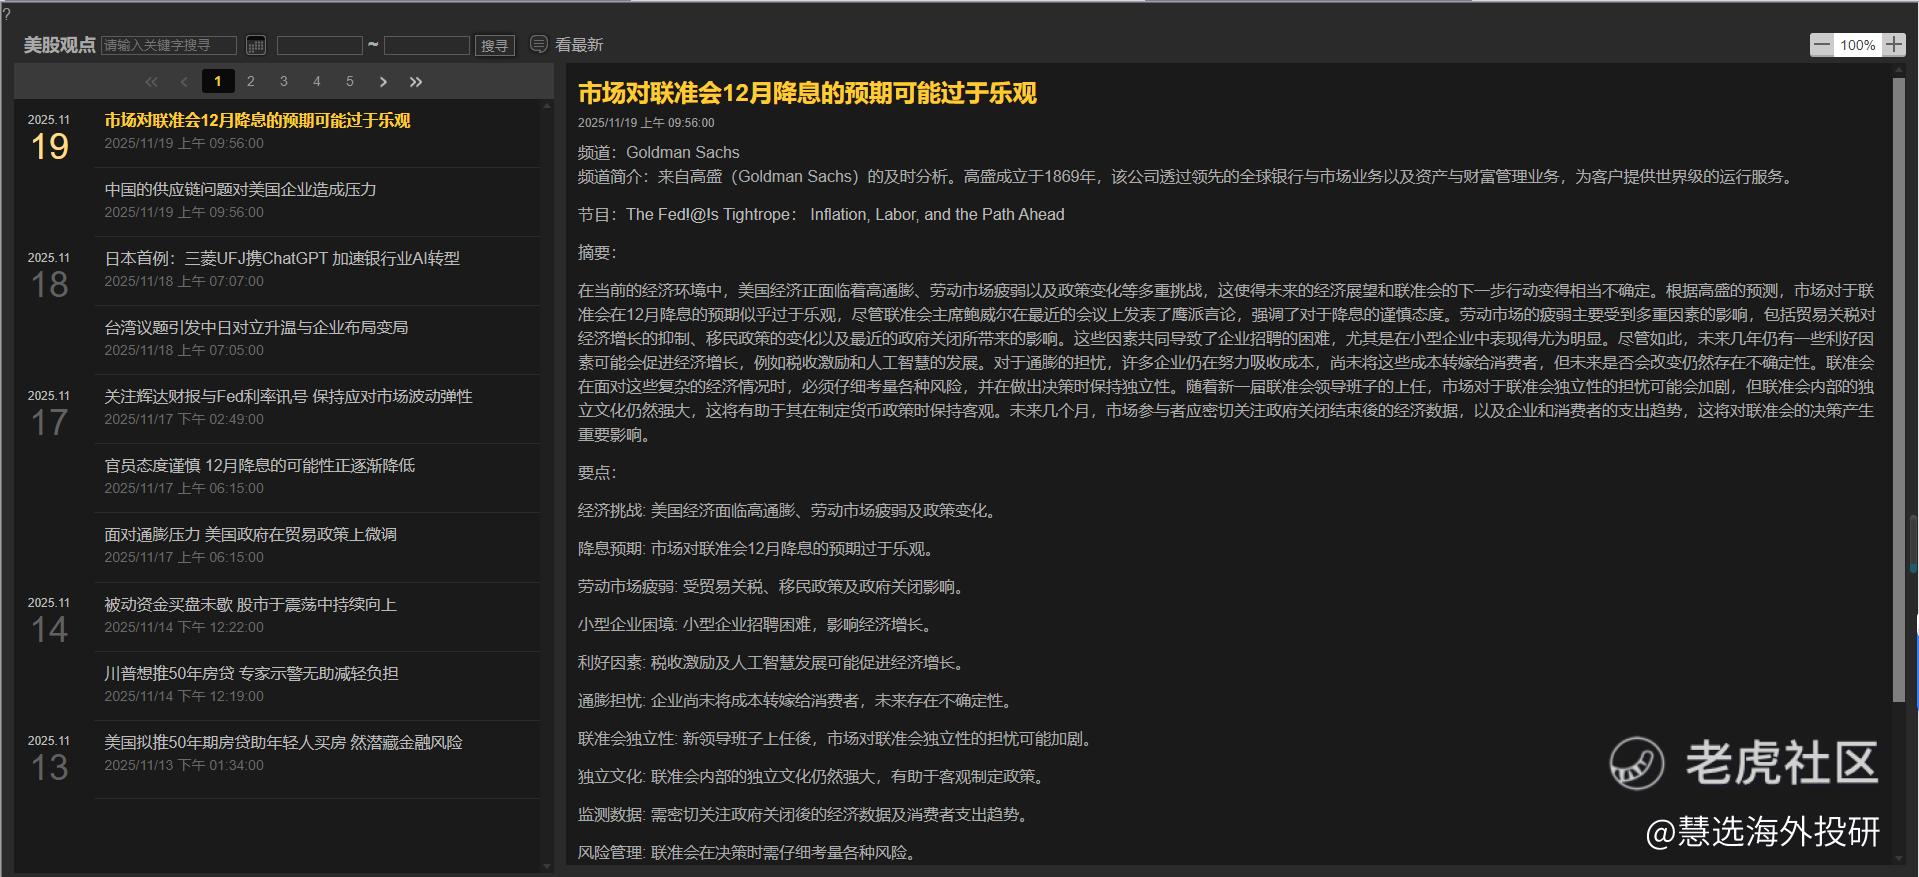The width and height of the screenshot is (1919, 877).
Task: Click the 风险管理 bullet line
Action: click(x=749, y=852)
